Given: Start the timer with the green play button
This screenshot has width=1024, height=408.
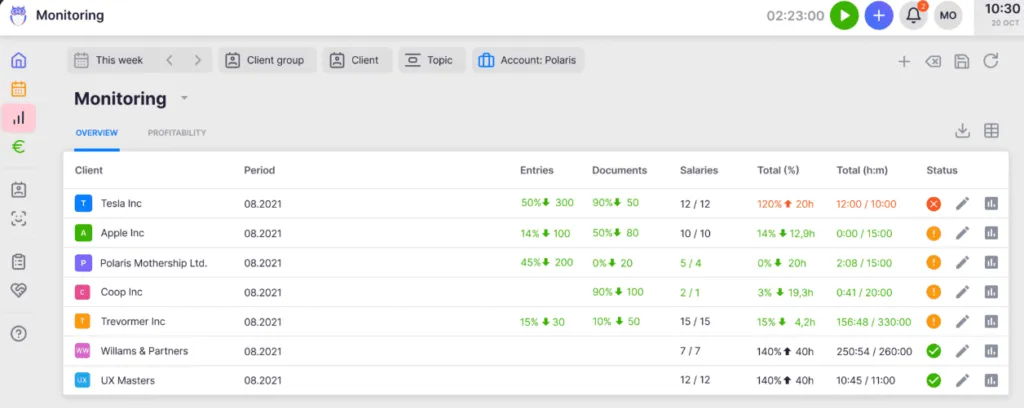Looking at the screenshot, I should pyautogui.click(x=844, y=16).
